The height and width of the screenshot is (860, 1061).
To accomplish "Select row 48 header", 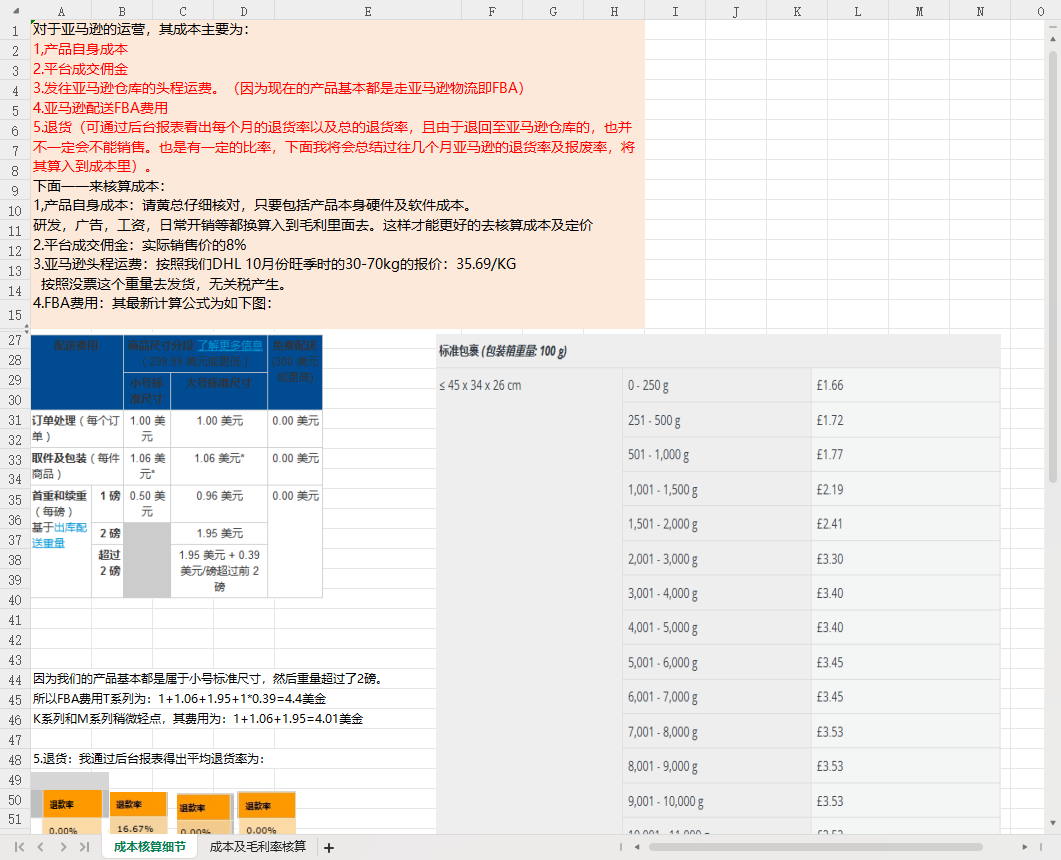I will point(15,760).
